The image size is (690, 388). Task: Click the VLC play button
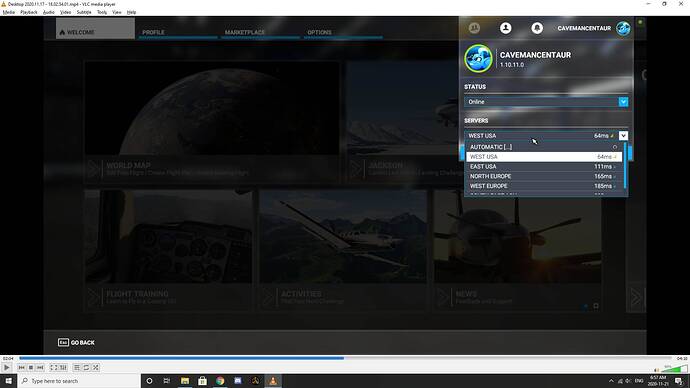[x=7, y=367]
